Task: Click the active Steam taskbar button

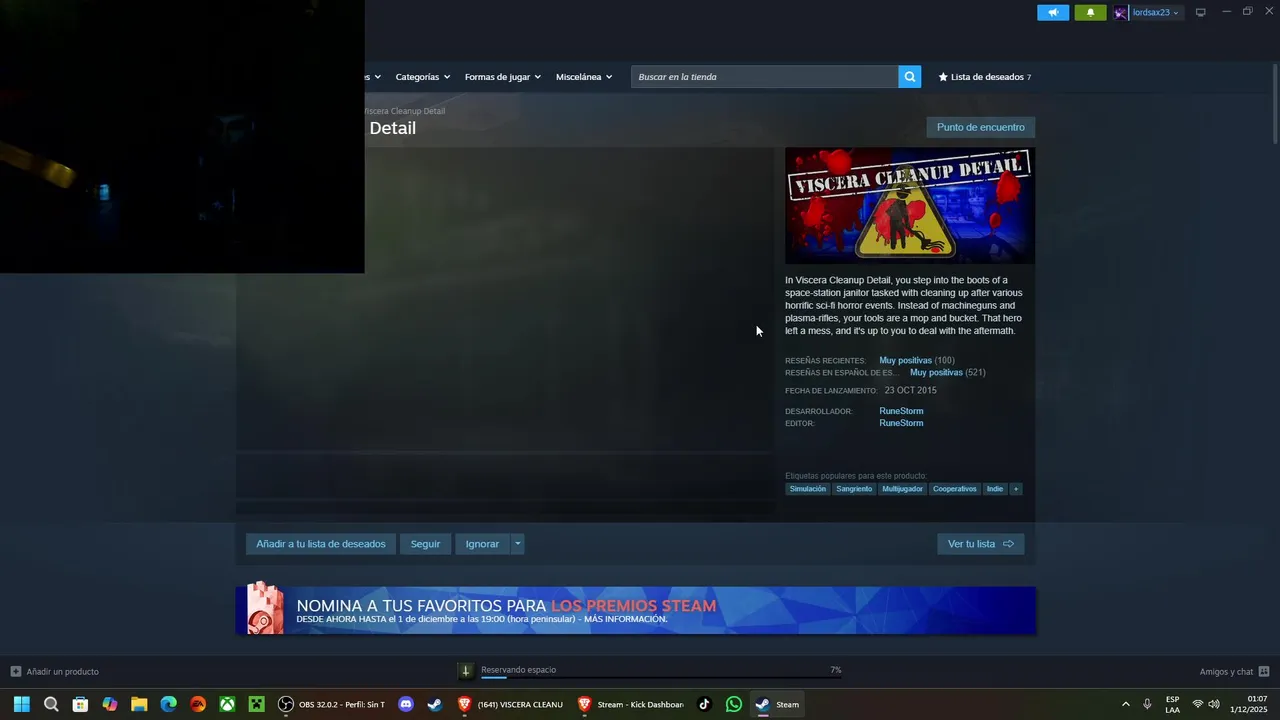Action: (x=777, y=704)
